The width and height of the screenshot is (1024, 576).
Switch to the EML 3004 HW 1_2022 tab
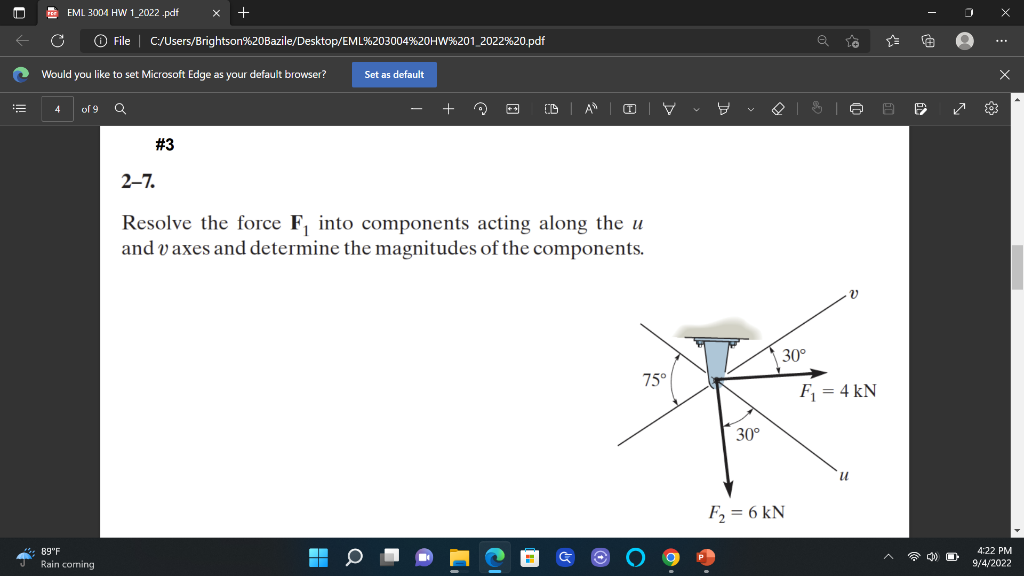point(120,14)
